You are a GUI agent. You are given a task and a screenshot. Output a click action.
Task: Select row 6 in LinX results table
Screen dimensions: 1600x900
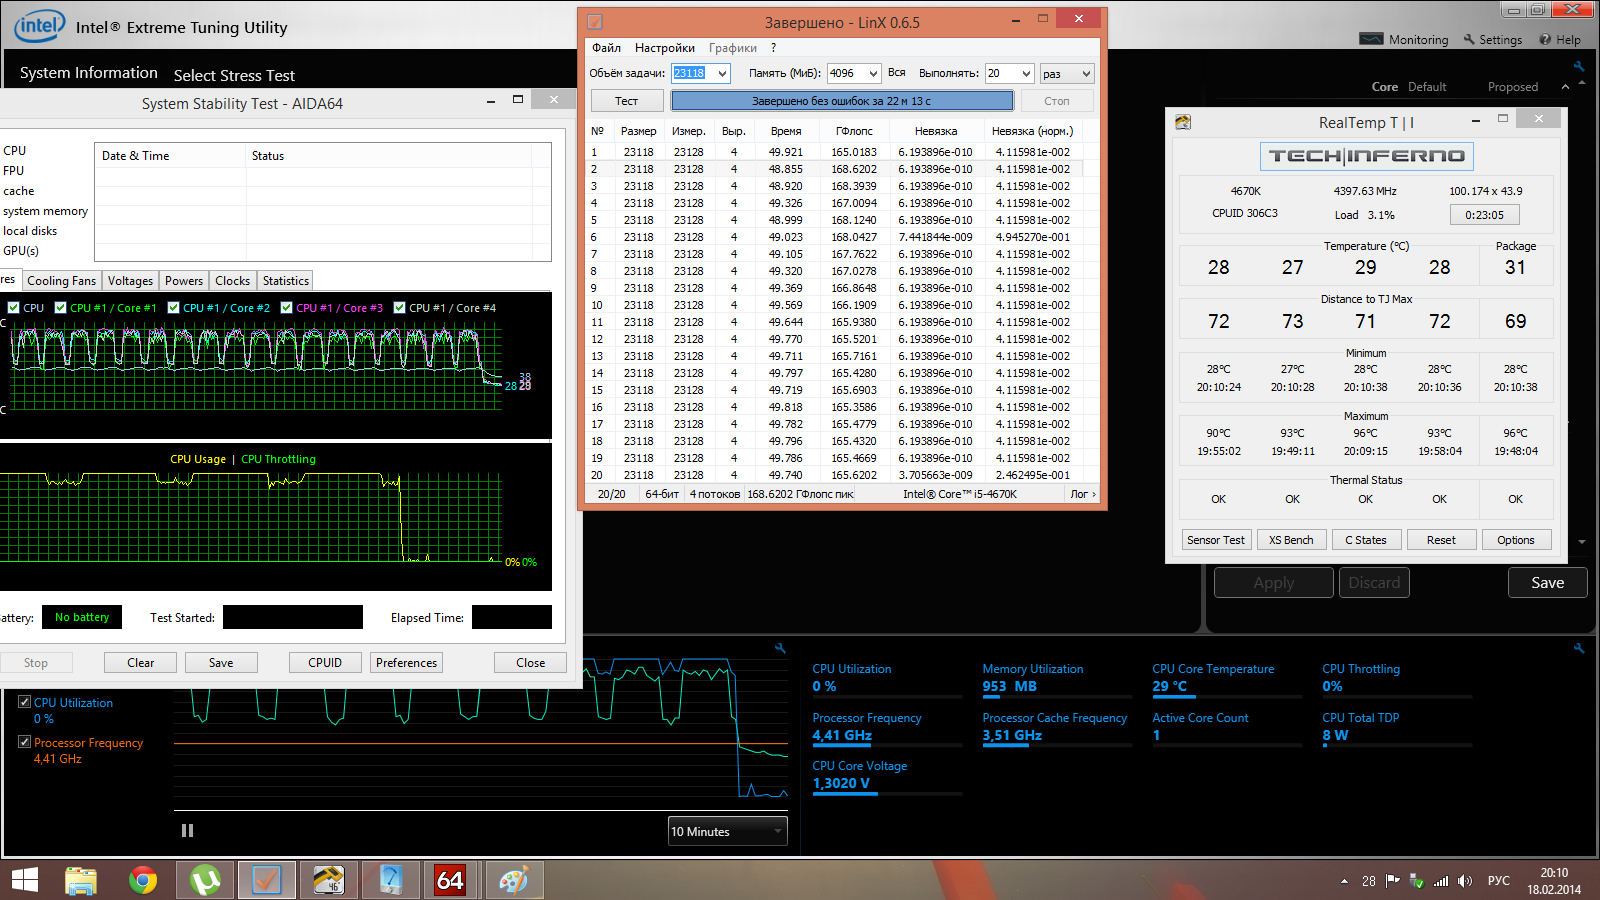click(835, 237)
